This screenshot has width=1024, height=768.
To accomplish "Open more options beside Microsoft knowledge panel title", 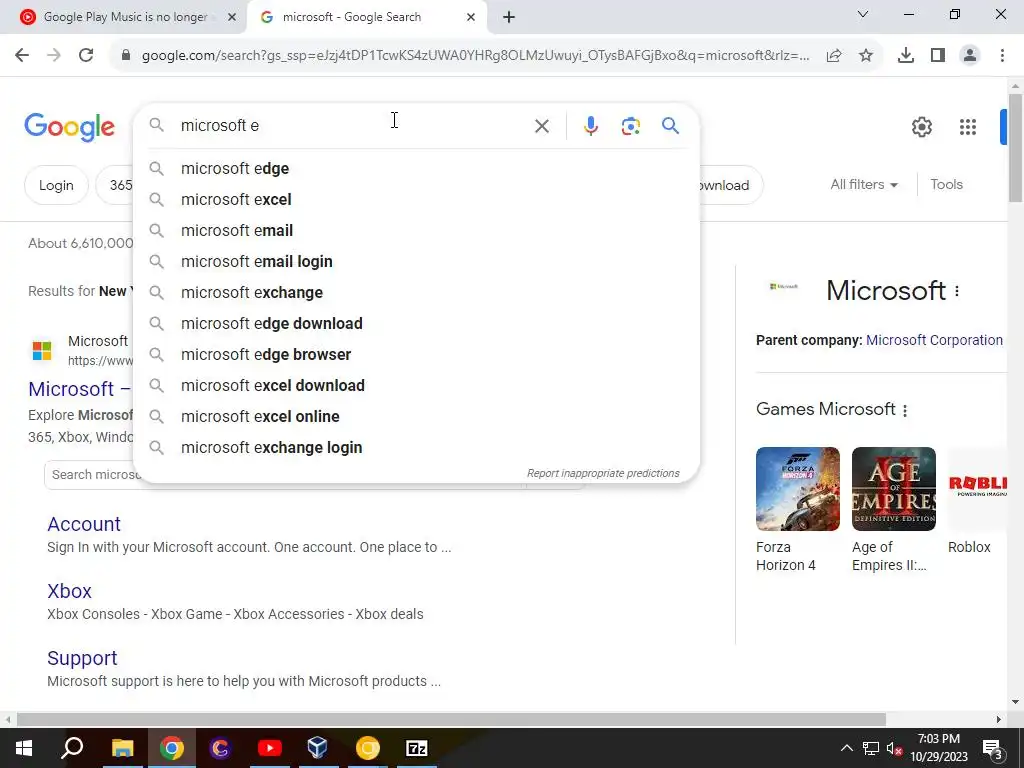I will [x=957, y=291].
